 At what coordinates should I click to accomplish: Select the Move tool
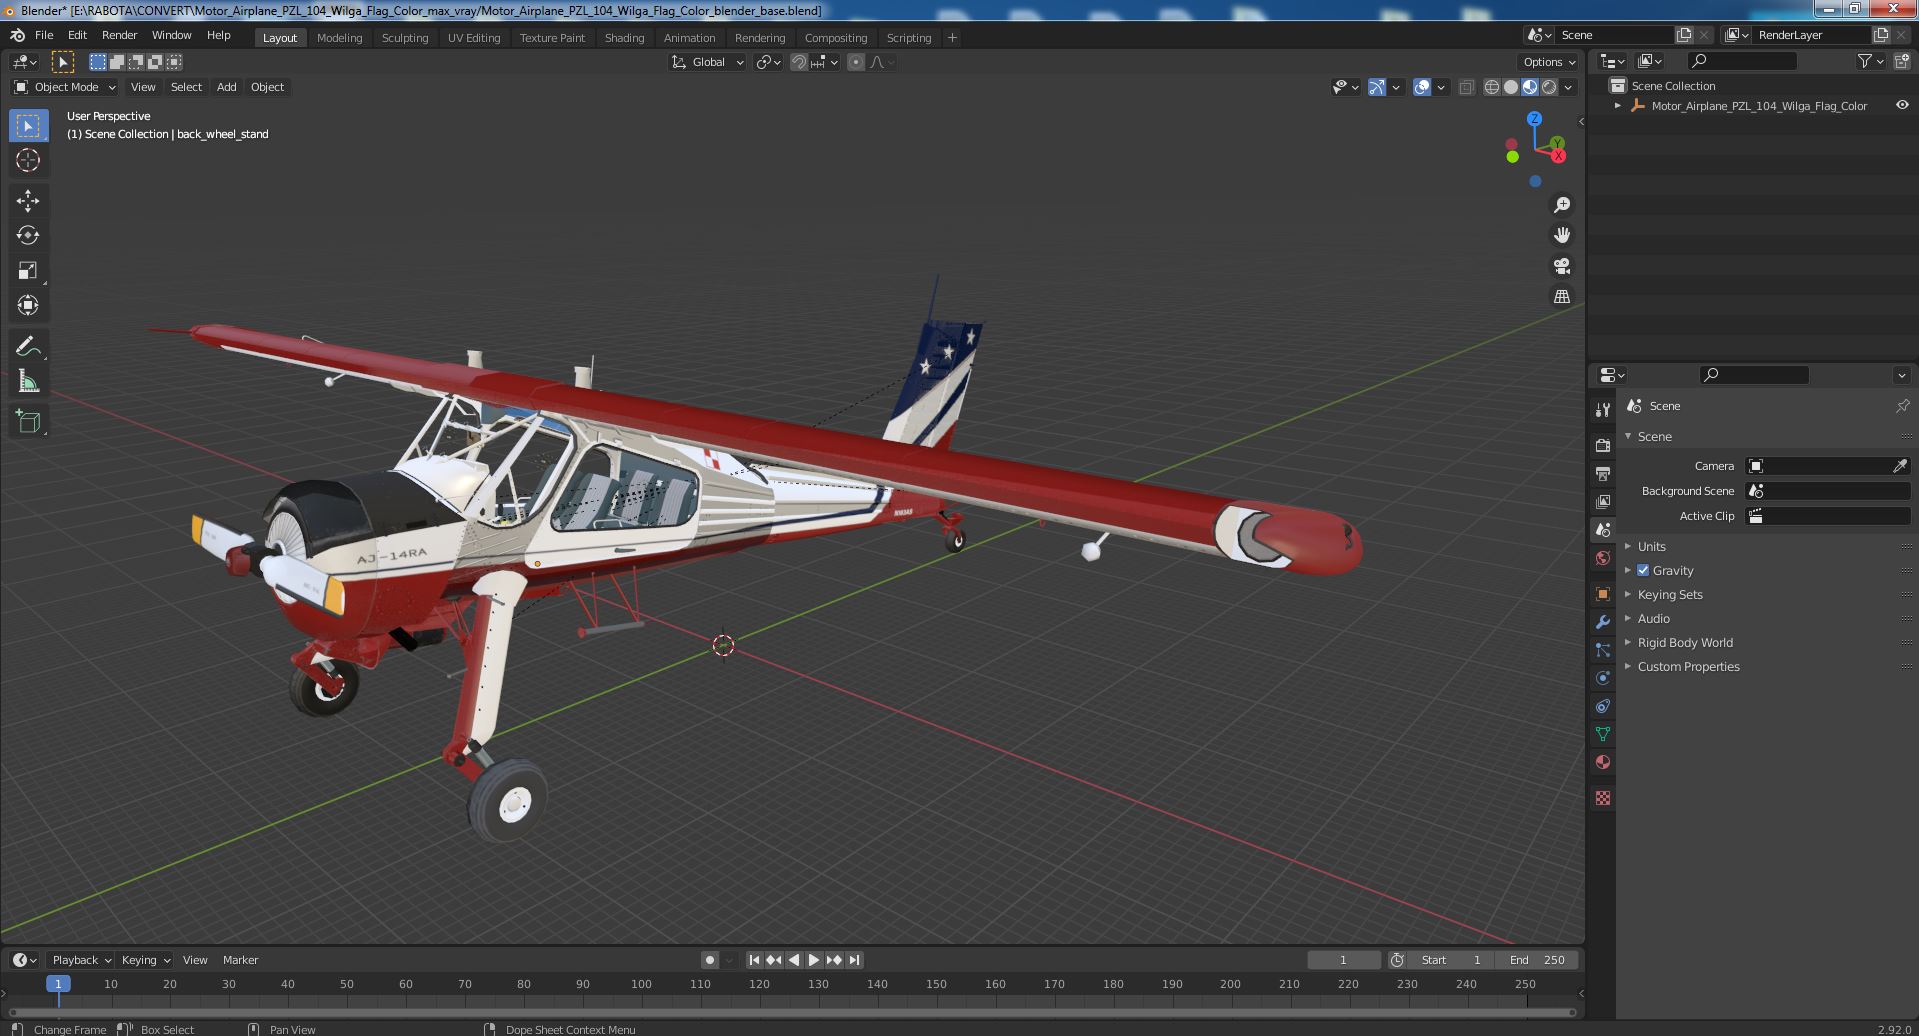click(28, 201)
